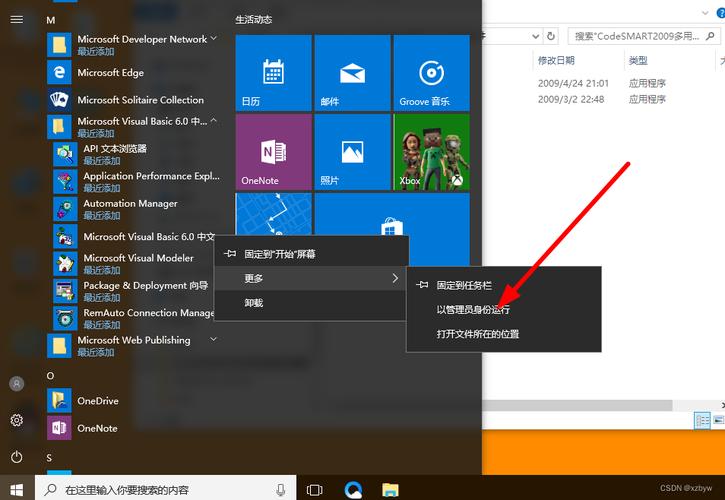Click the taskbar search input box
This screenshot has height=500, width=725.
click(166, 489)
